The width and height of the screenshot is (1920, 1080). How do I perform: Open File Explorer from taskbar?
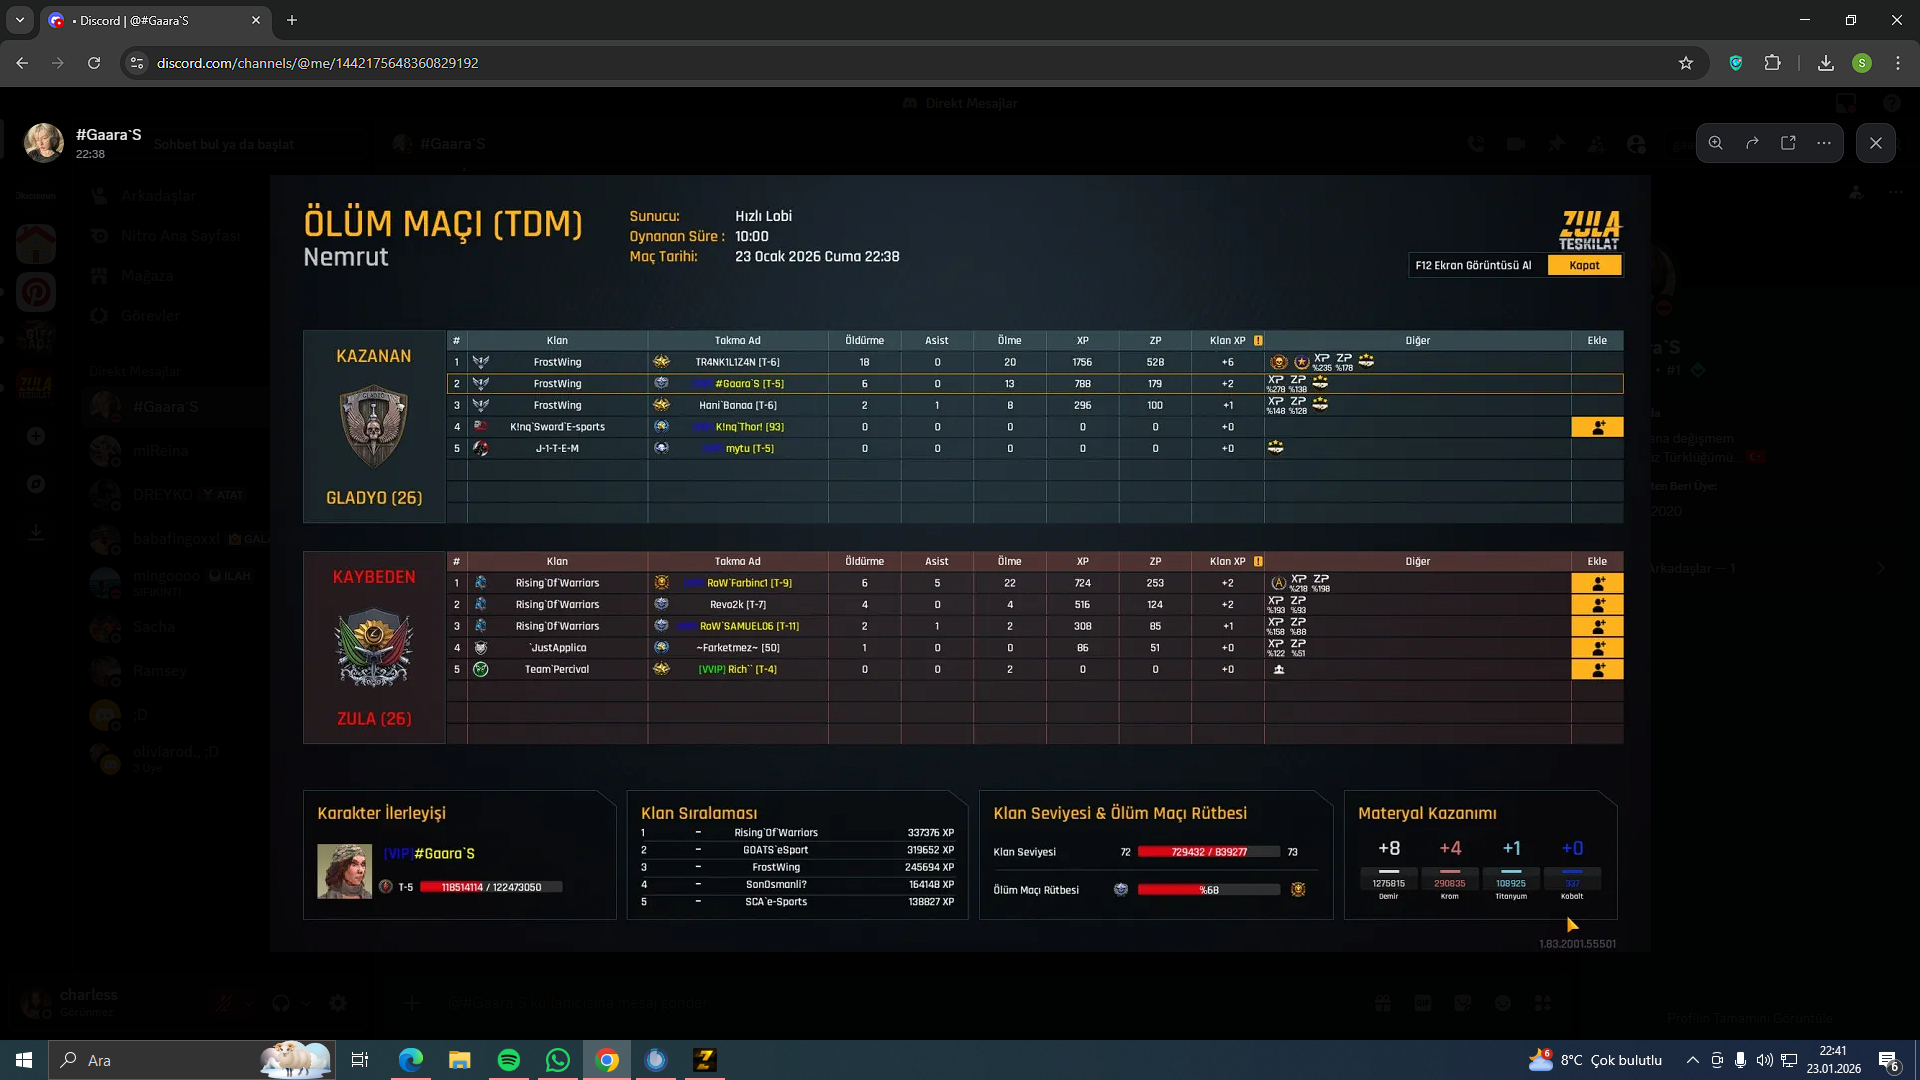[460, 1060]
